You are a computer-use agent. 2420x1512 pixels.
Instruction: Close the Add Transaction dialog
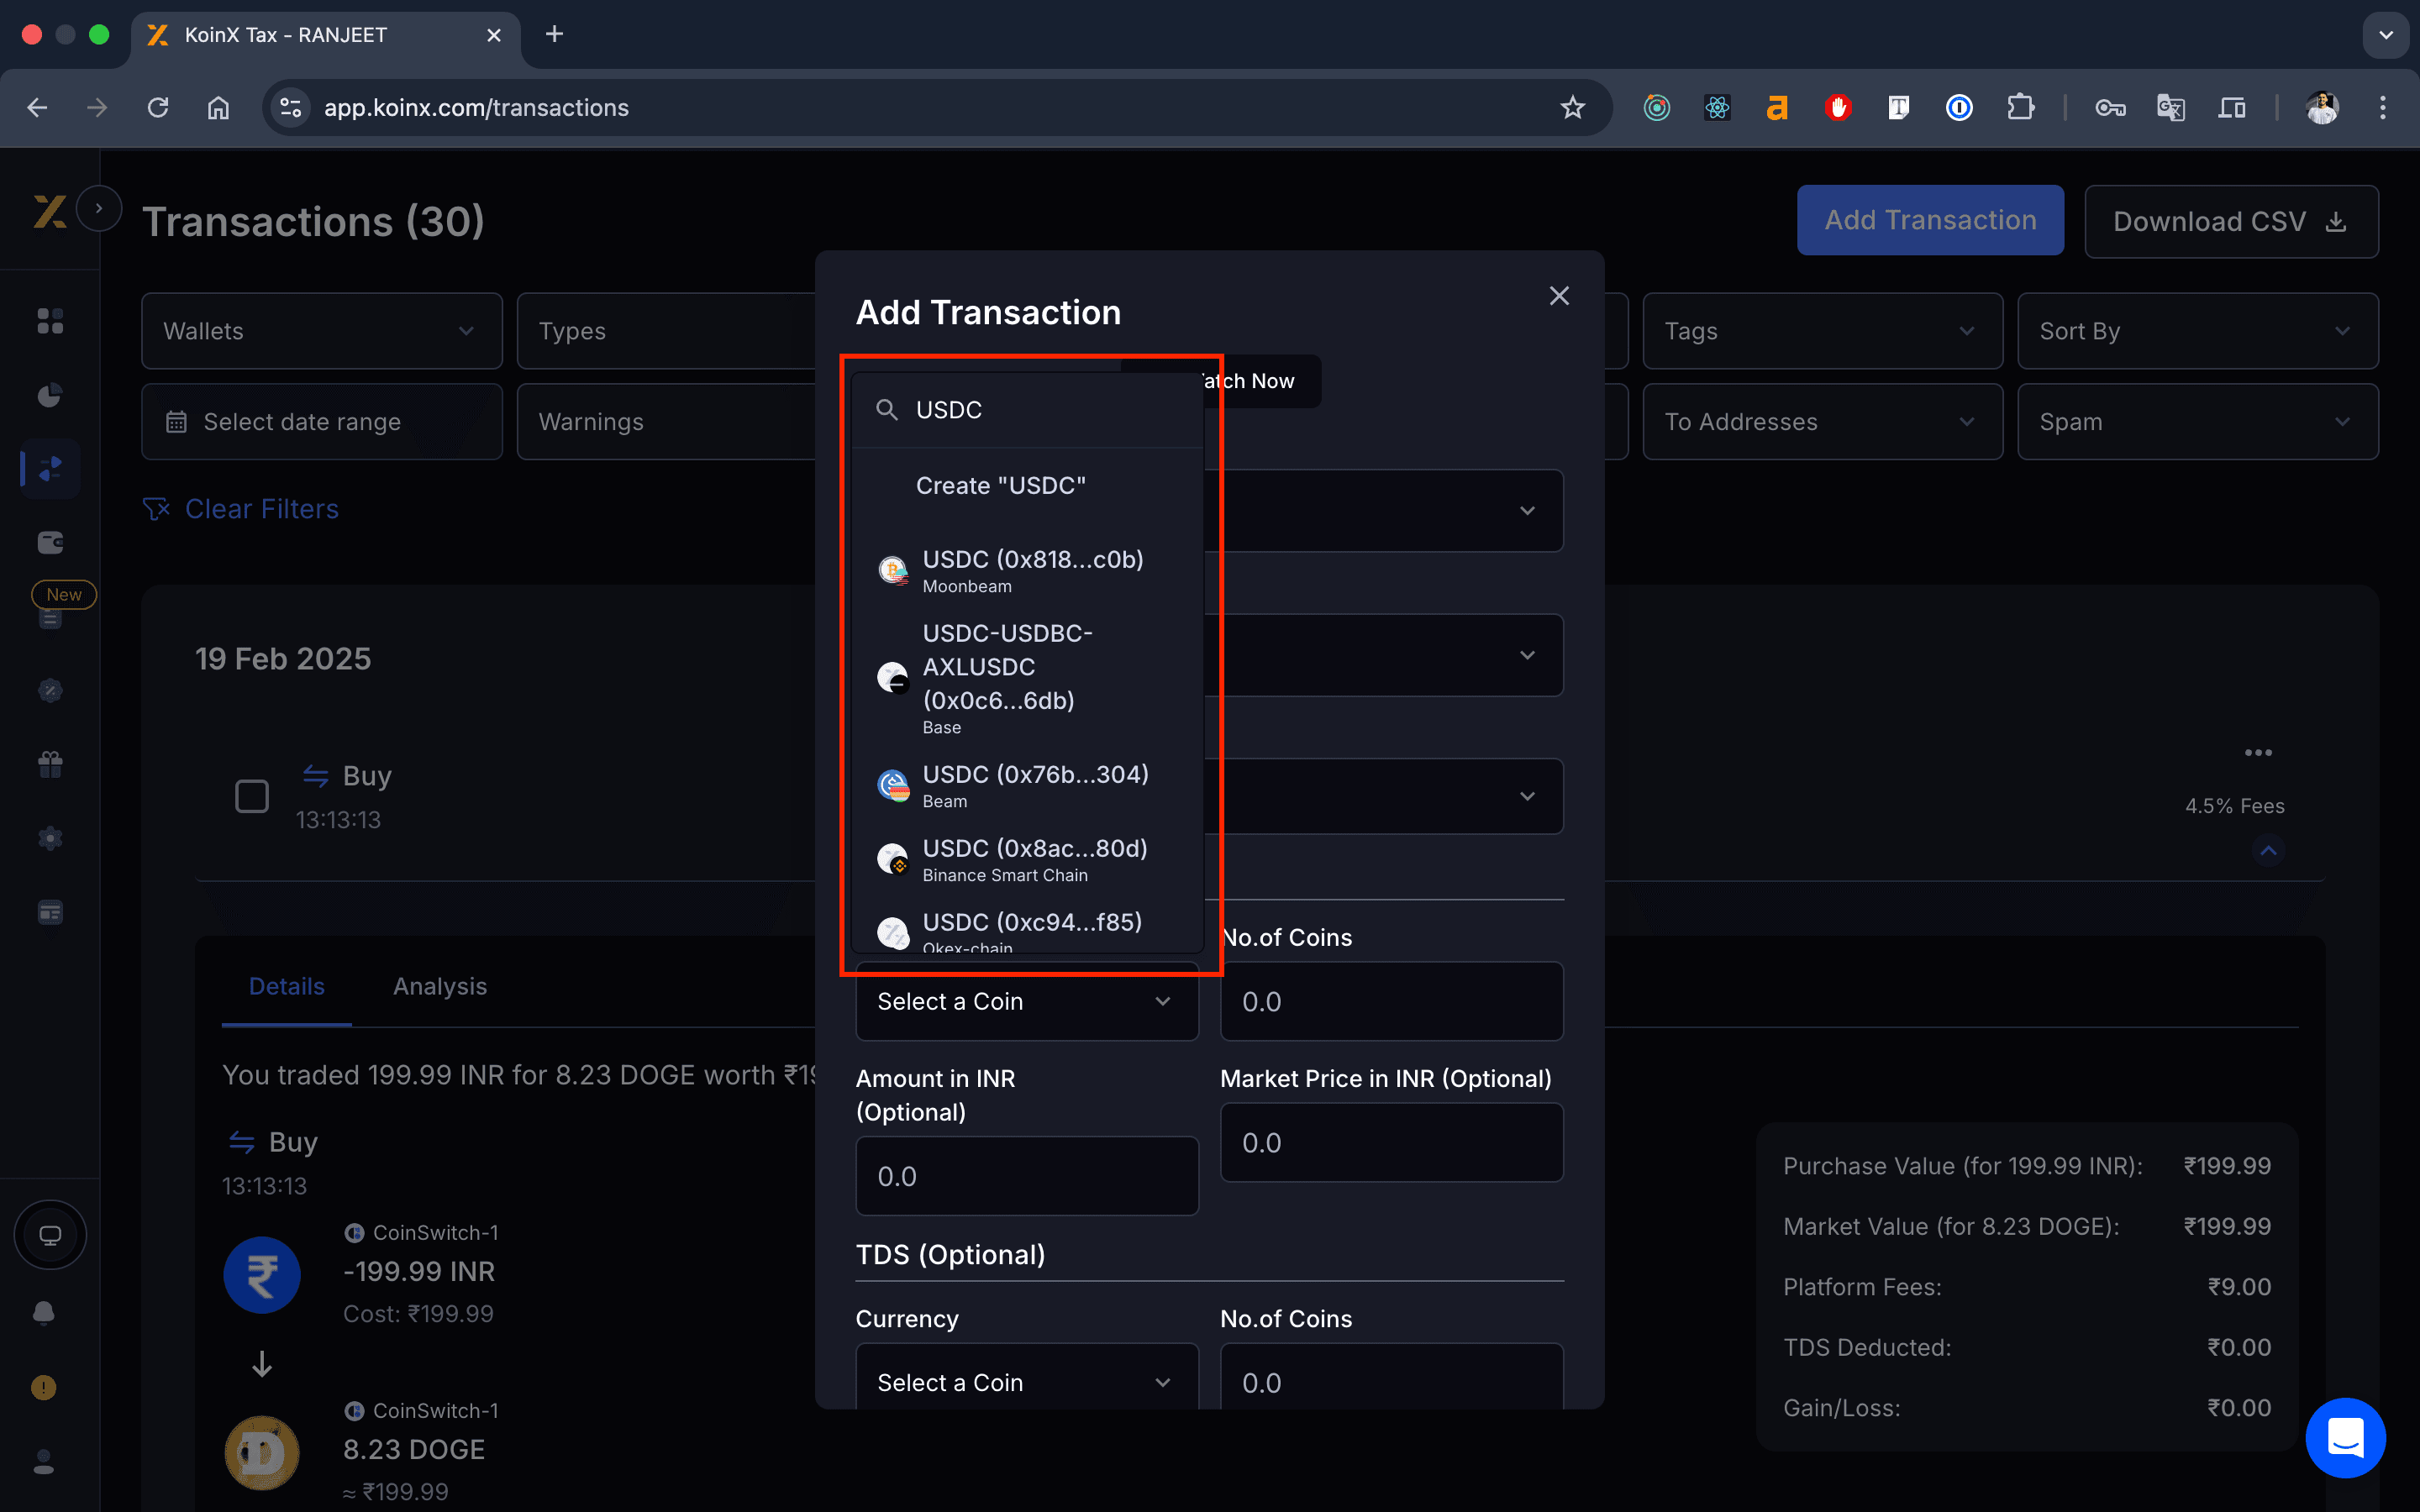(x=1559, y=296)
